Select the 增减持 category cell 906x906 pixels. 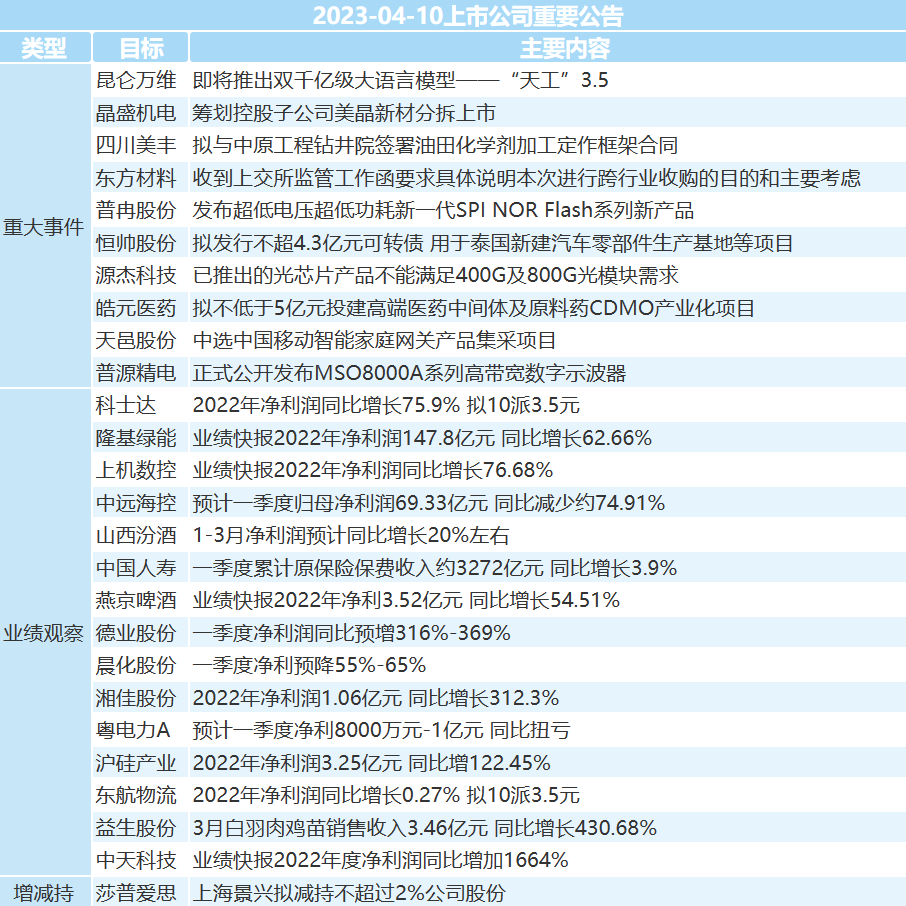click(x=43, y=893)
